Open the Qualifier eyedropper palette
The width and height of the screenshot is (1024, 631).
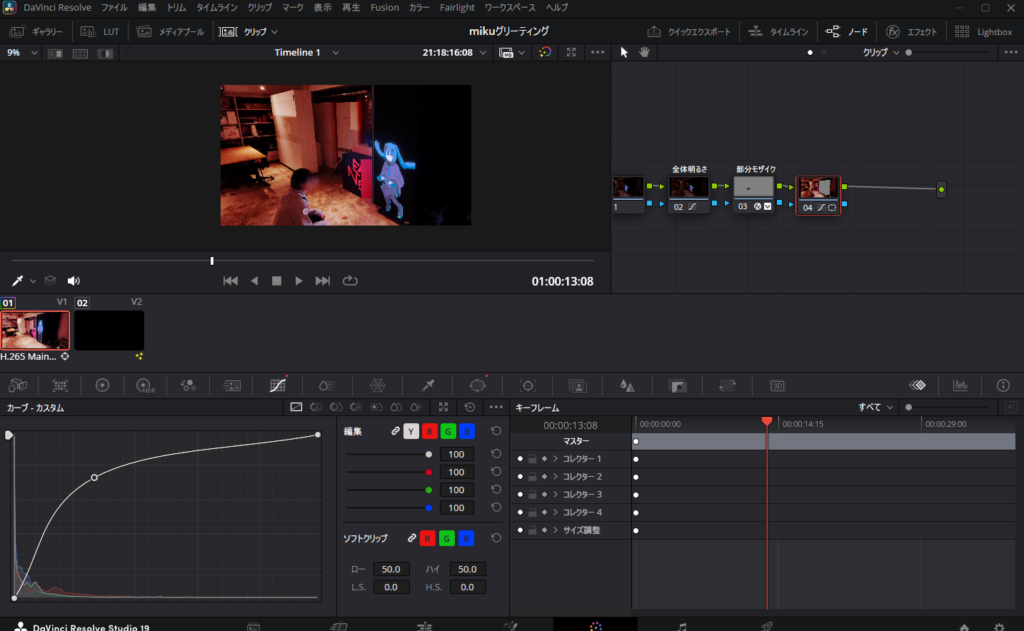pyautogui.click(x=428, y=385)
